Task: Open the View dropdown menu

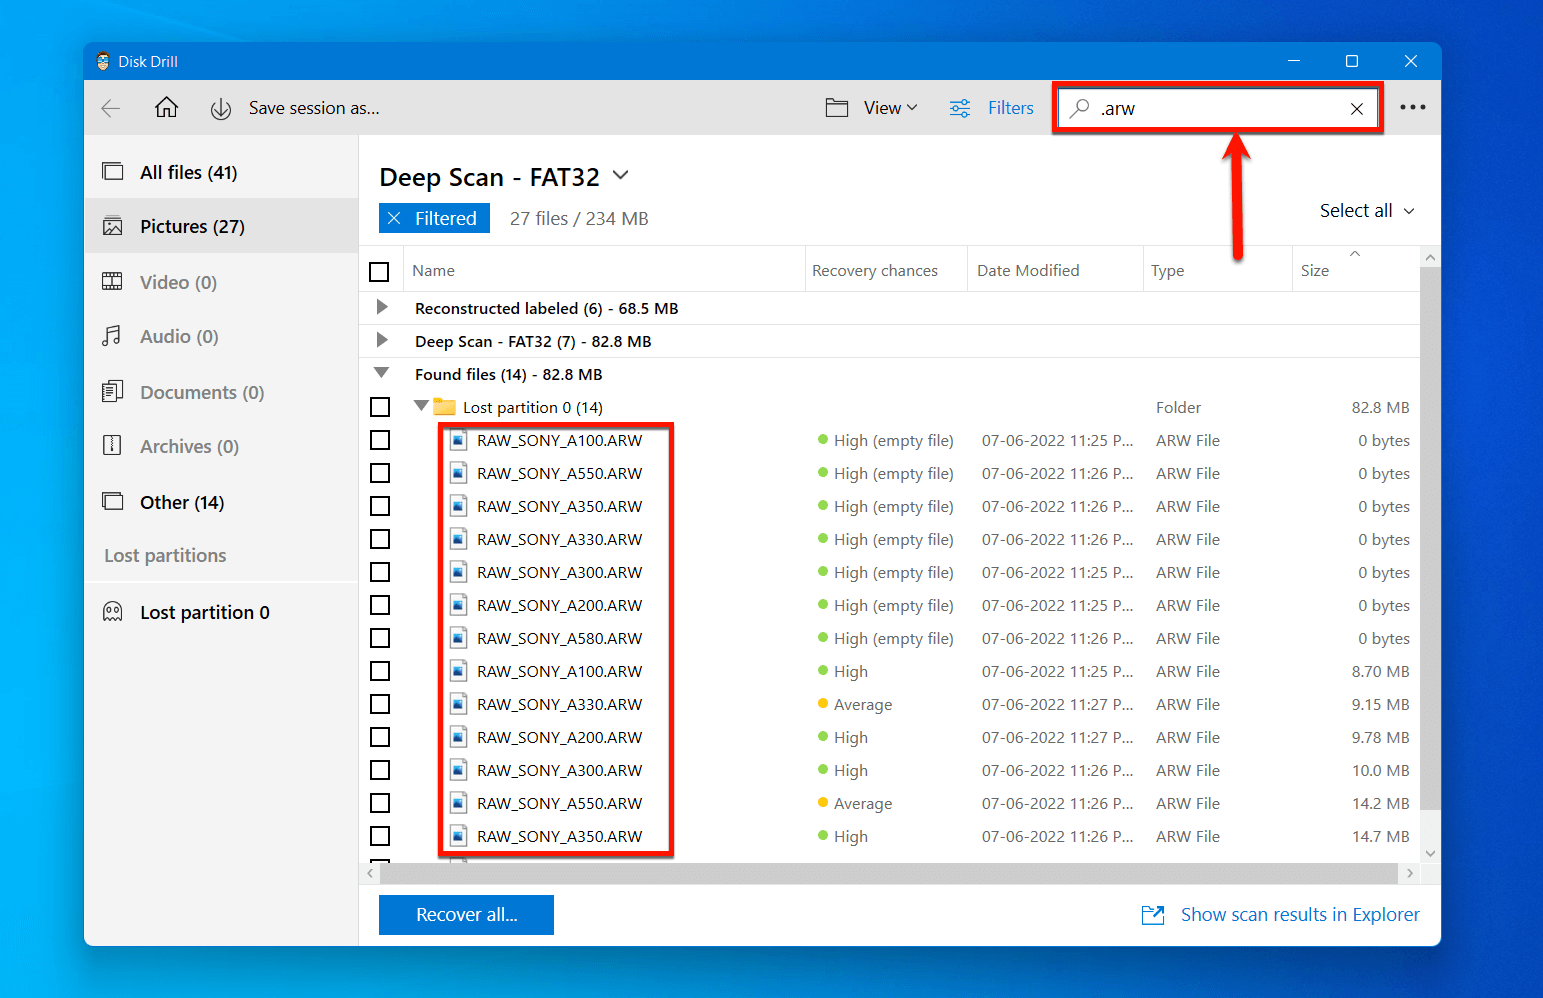Action: [890, 108]
